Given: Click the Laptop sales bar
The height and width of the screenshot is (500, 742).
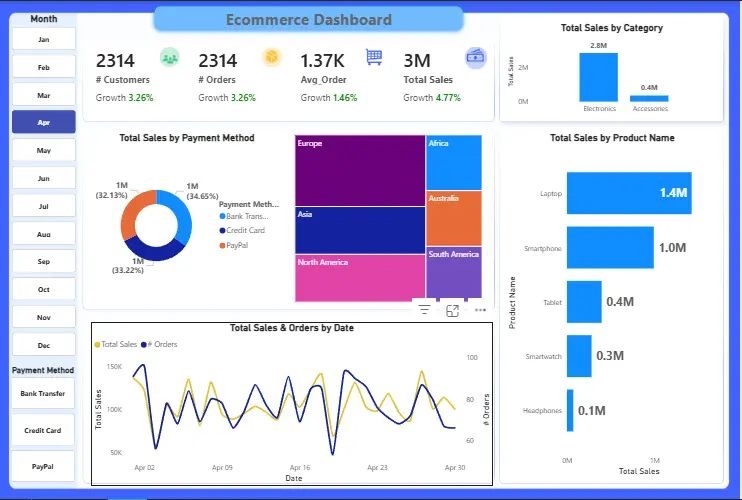Looking at the screenshot, I should 629,193.
